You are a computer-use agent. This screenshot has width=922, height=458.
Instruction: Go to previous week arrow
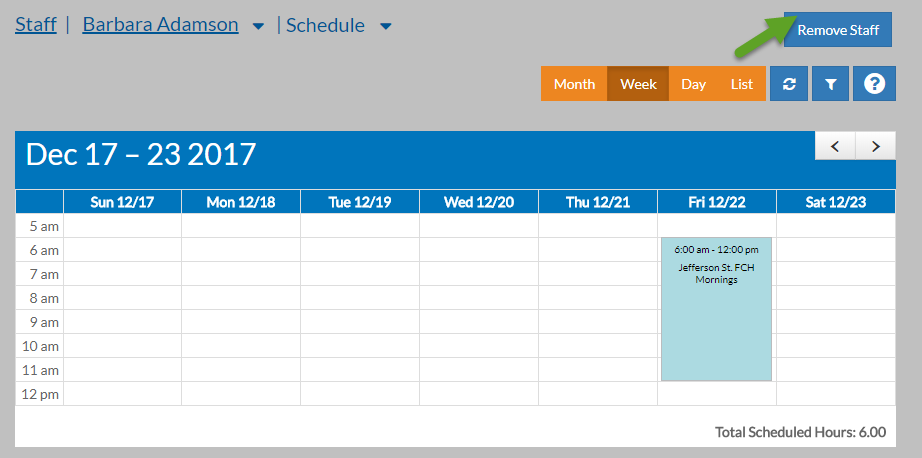click(x=835, y=146)
